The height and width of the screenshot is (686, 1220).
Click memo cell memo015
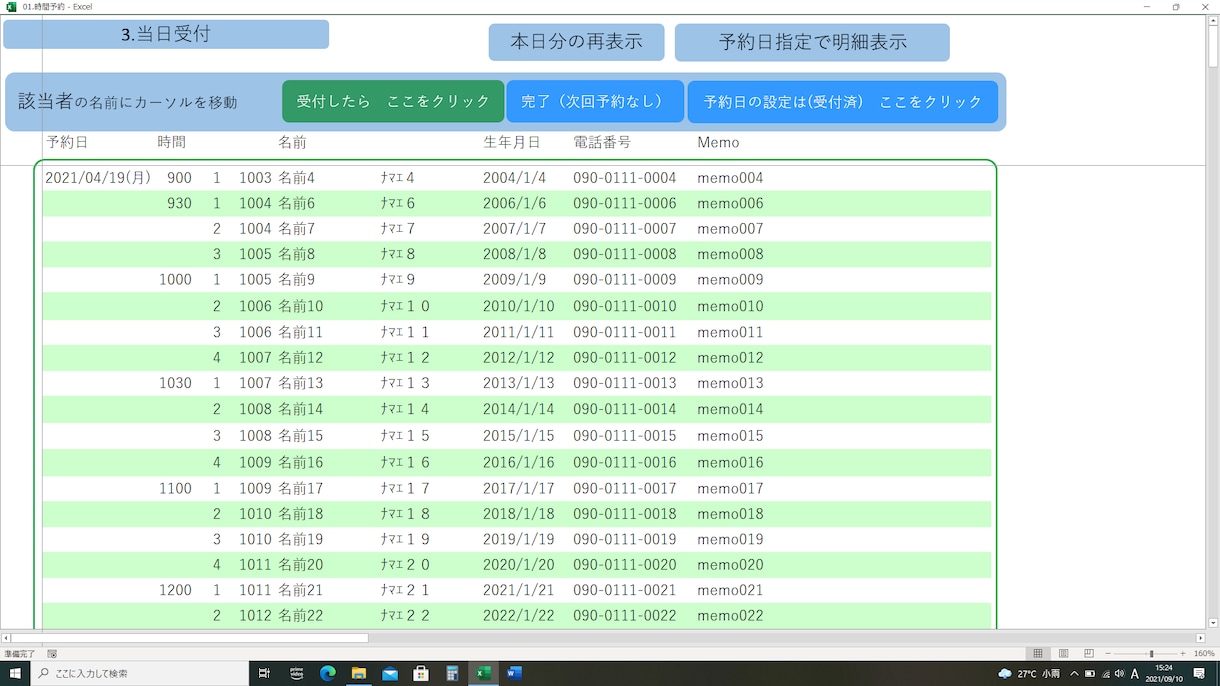[x=730, y=435]
